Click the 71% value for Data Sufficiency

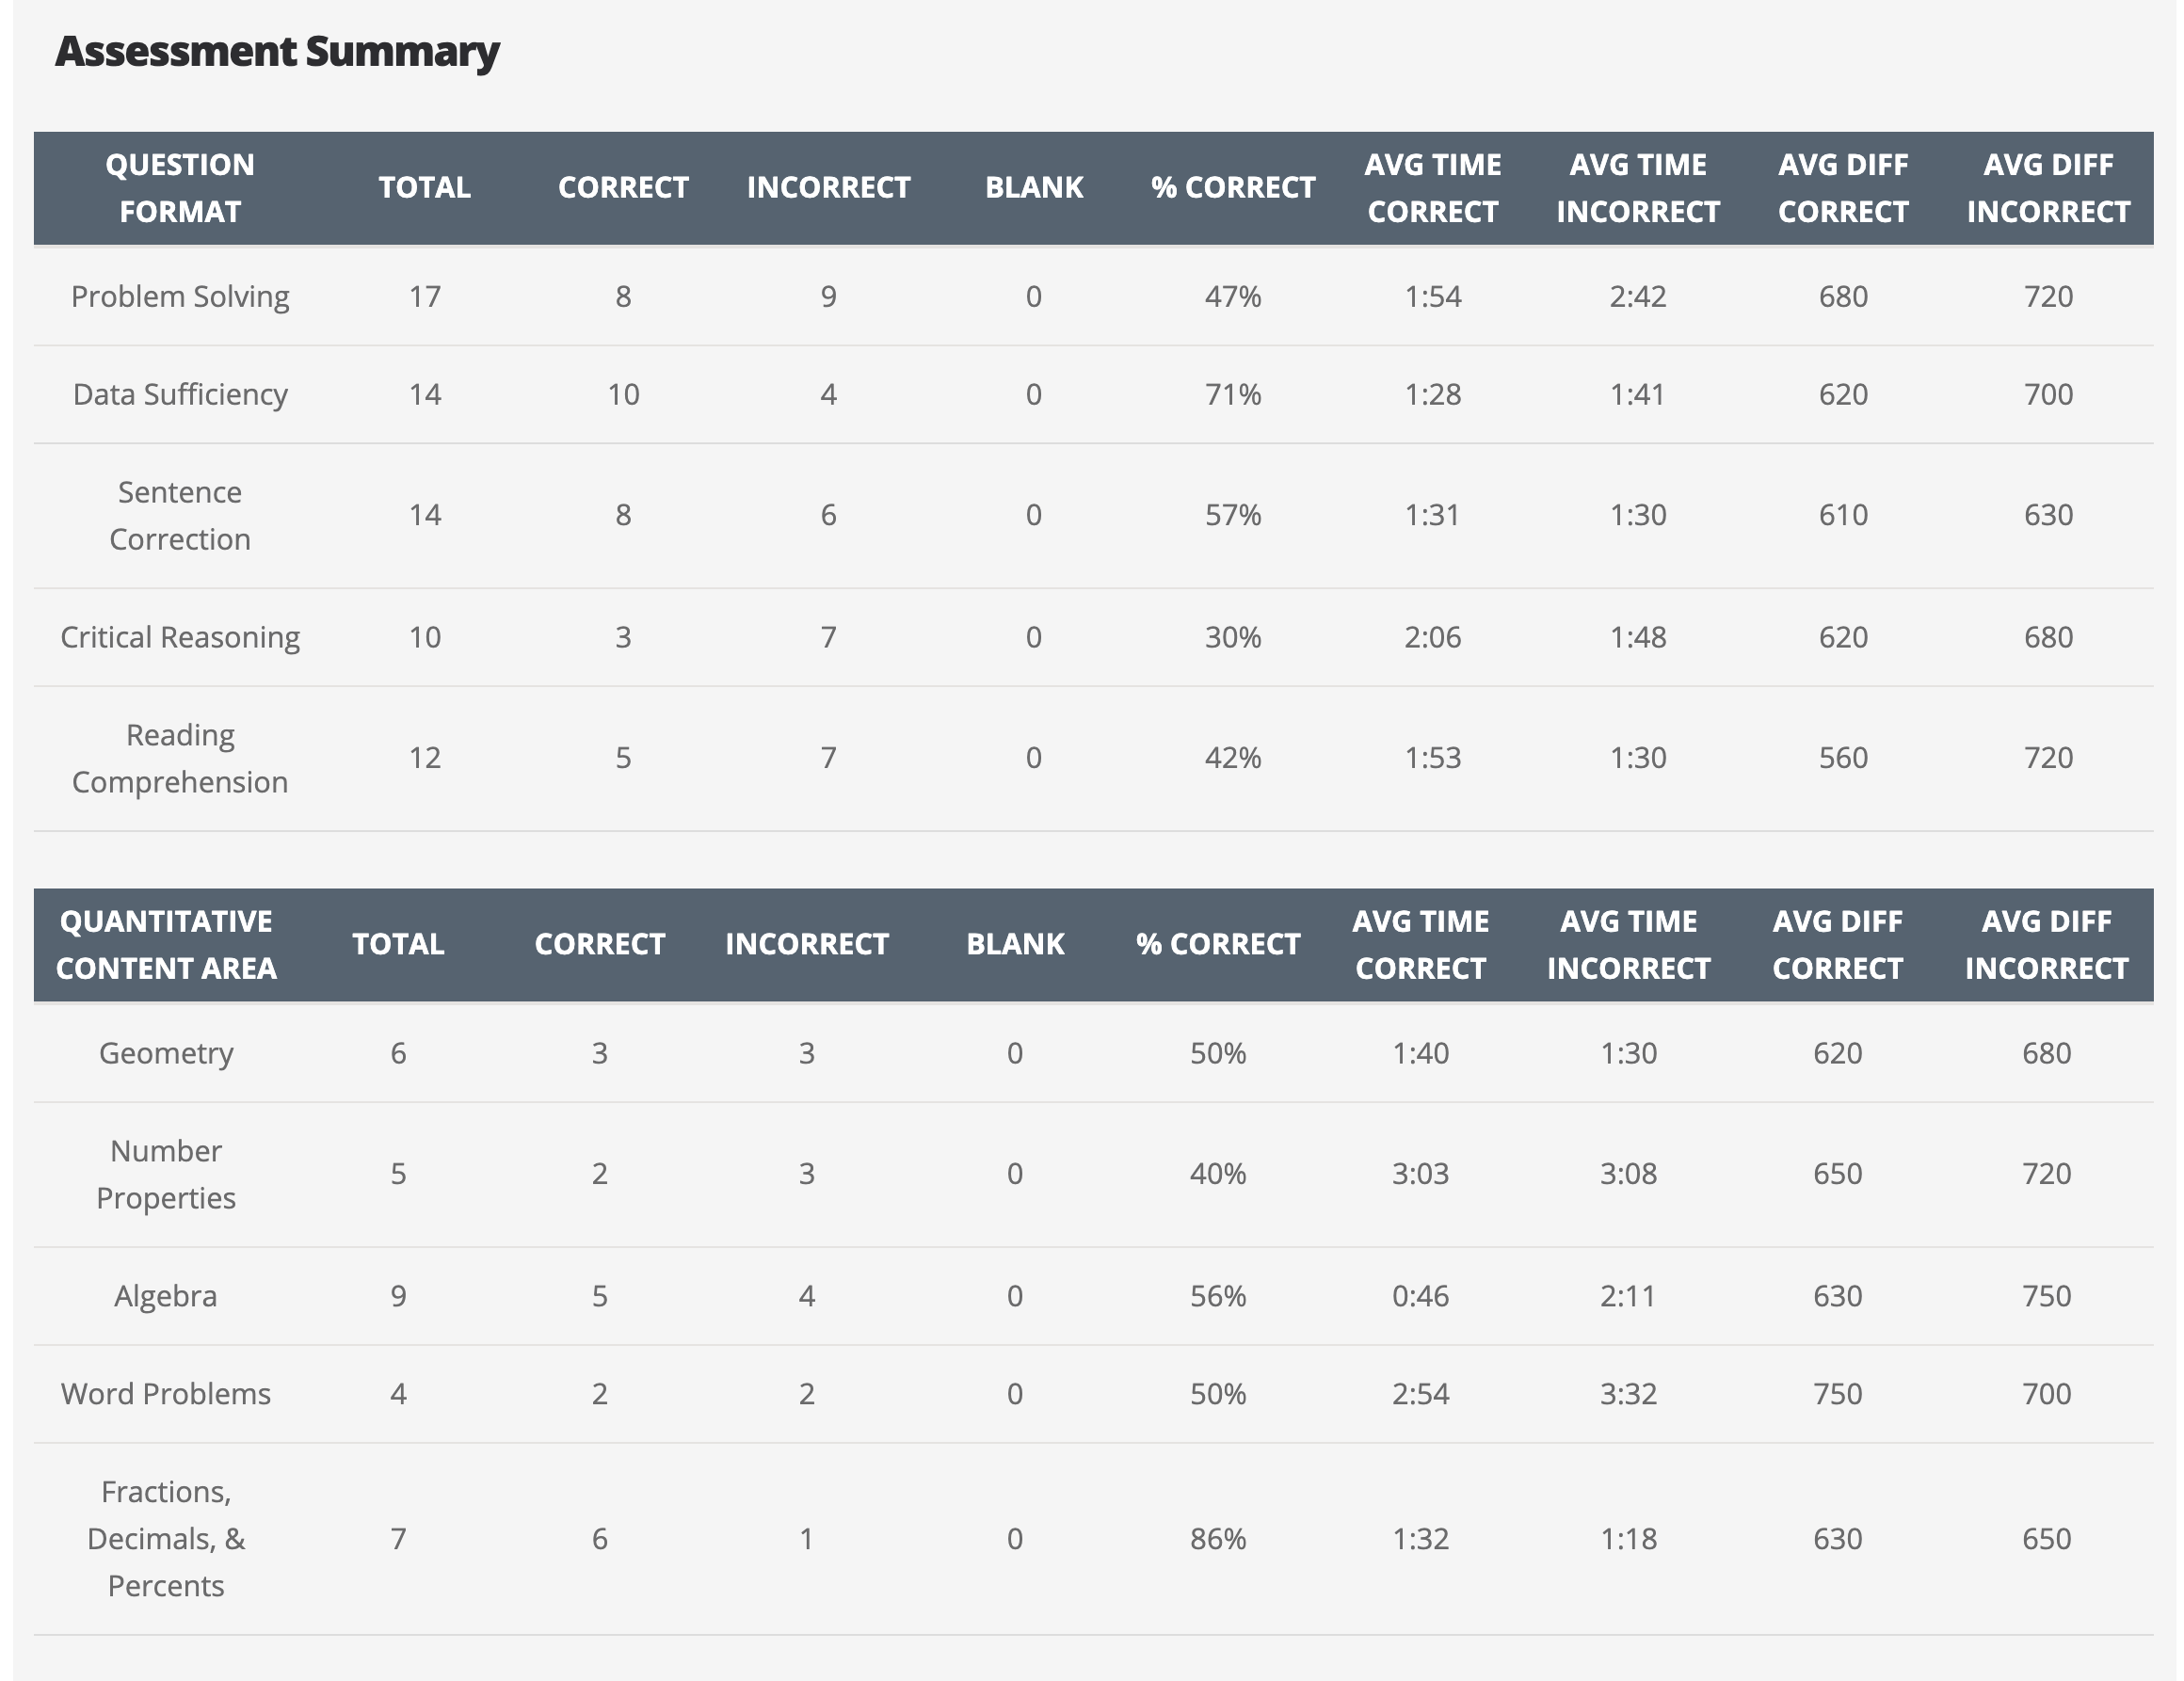click(x=1232, y=395)
